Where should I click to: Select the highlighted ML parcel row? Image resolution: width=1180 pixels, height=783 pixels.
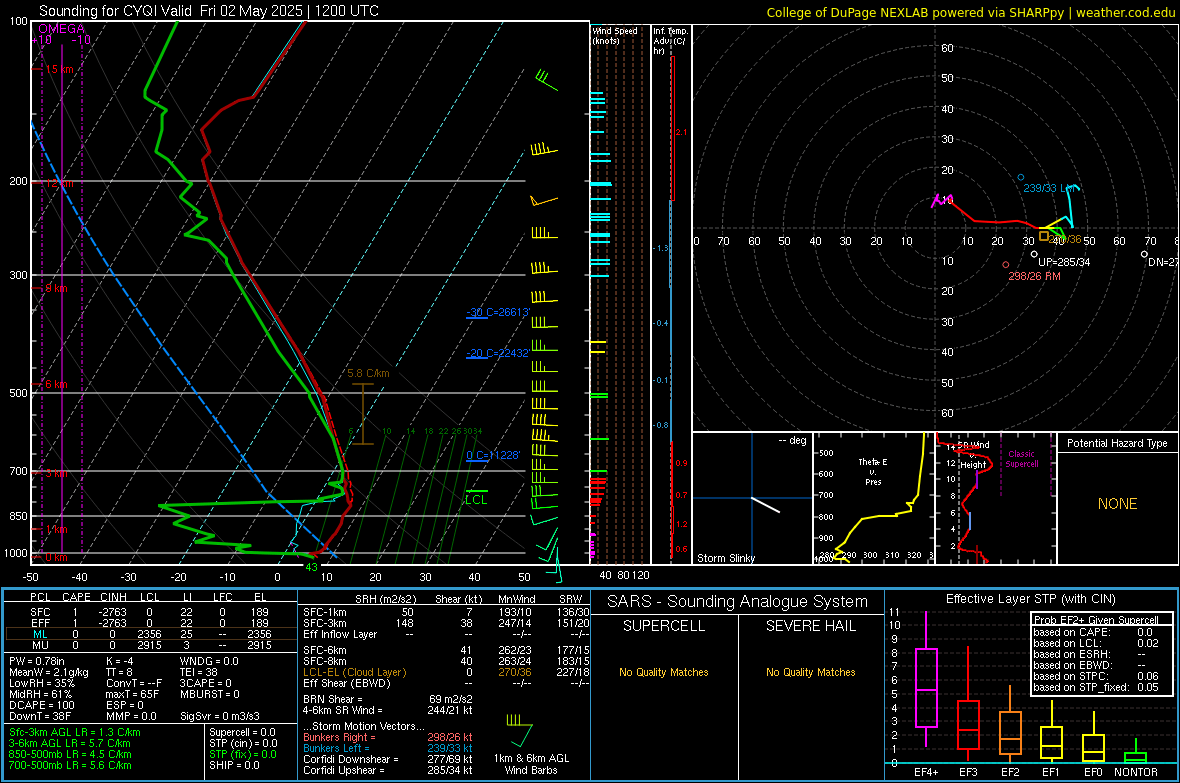(150, 634)
